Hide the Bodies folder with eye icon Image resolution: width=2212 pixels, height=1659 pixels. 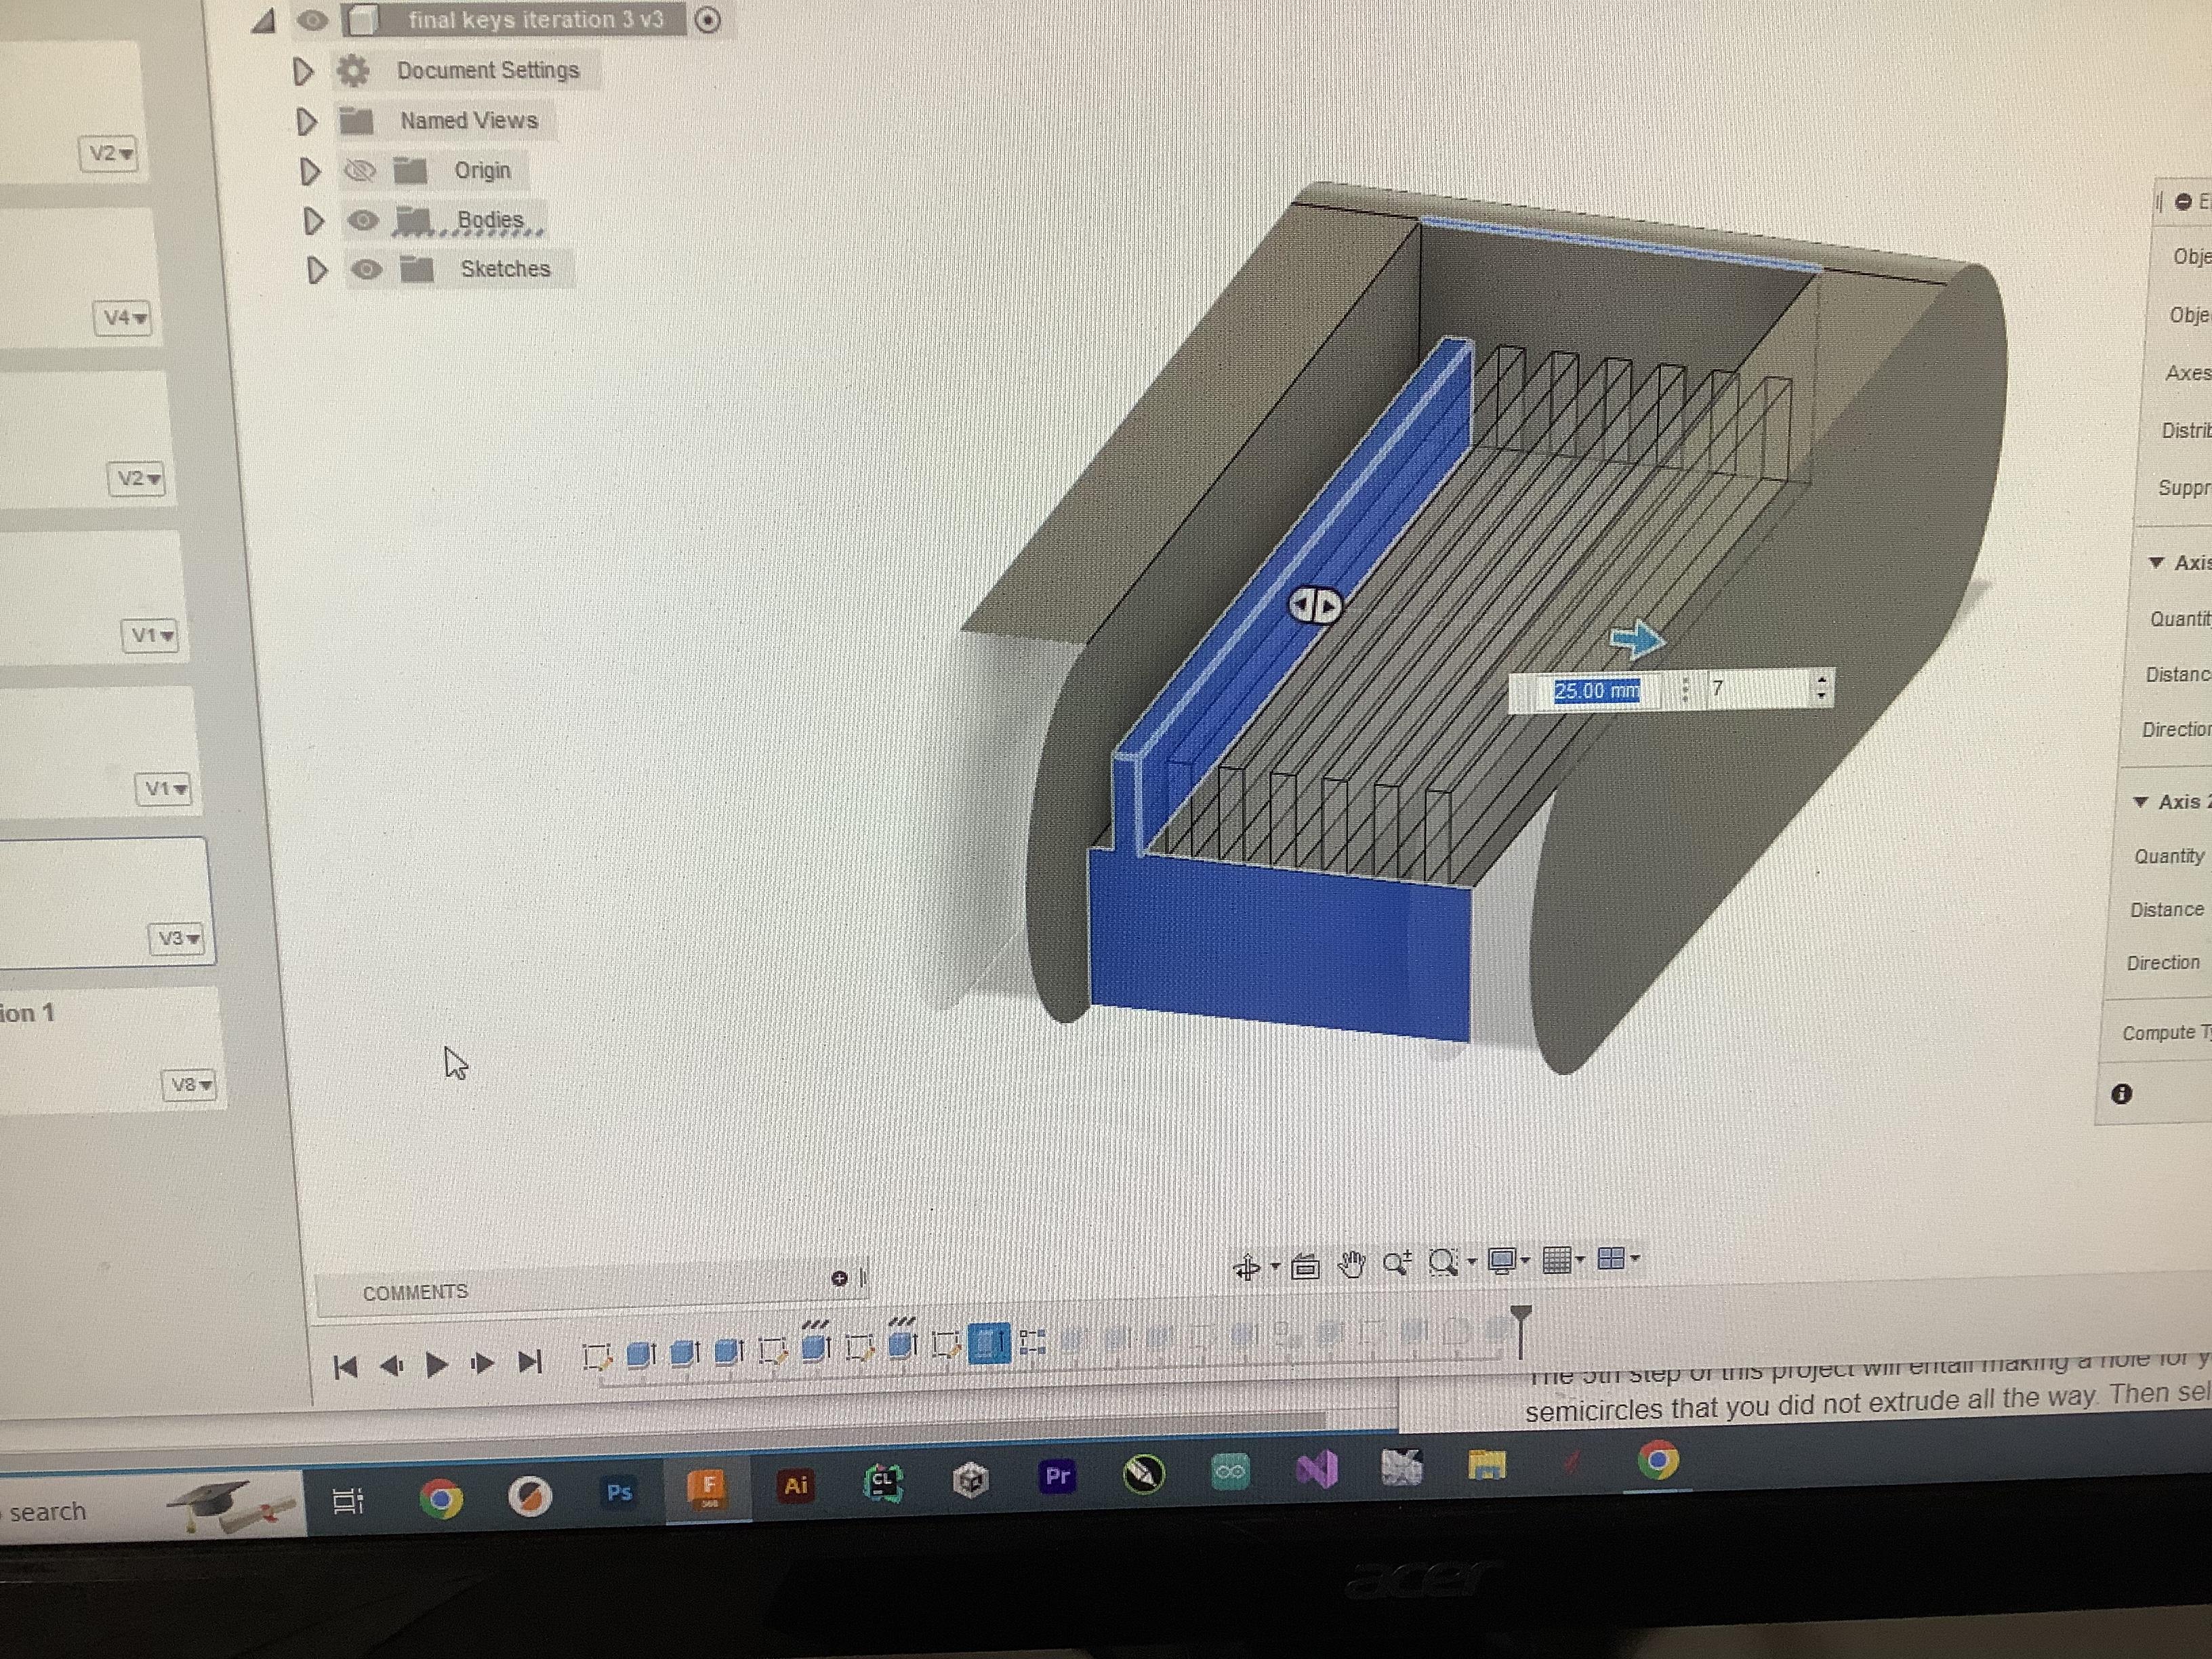363,220
